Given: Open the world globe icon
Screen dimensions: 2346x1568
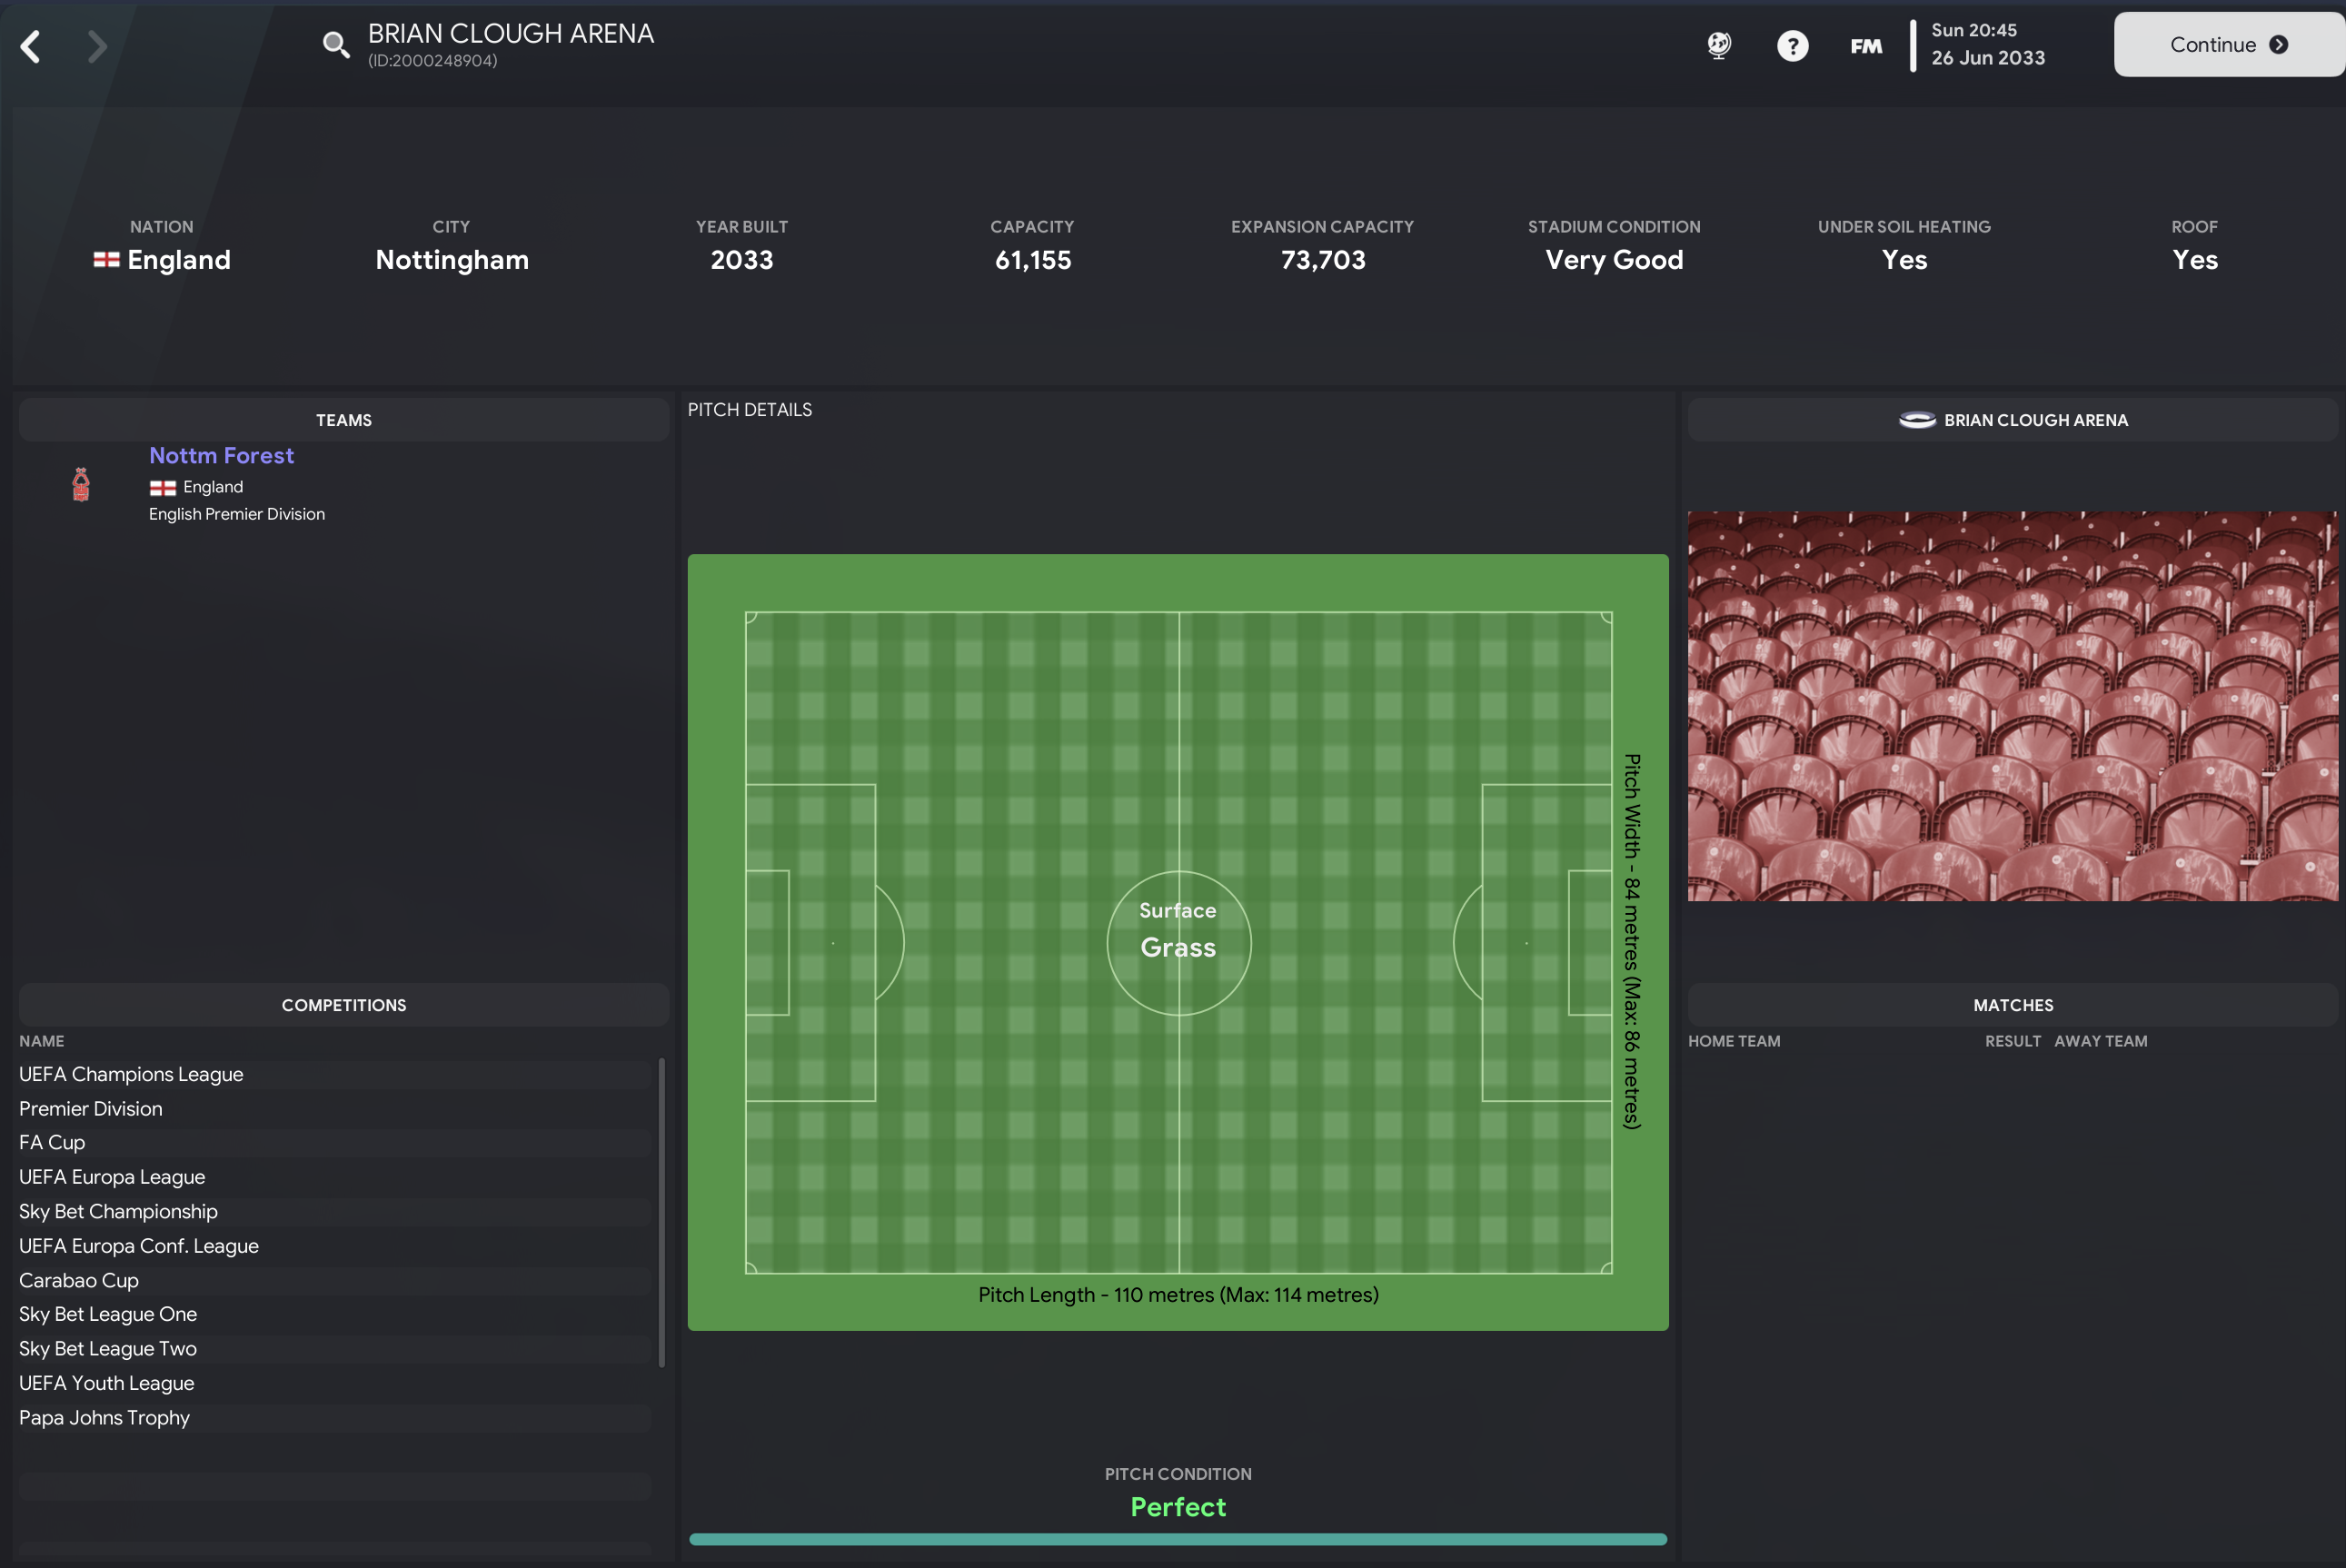Looking at the screenshot, I should point(1718,45).
